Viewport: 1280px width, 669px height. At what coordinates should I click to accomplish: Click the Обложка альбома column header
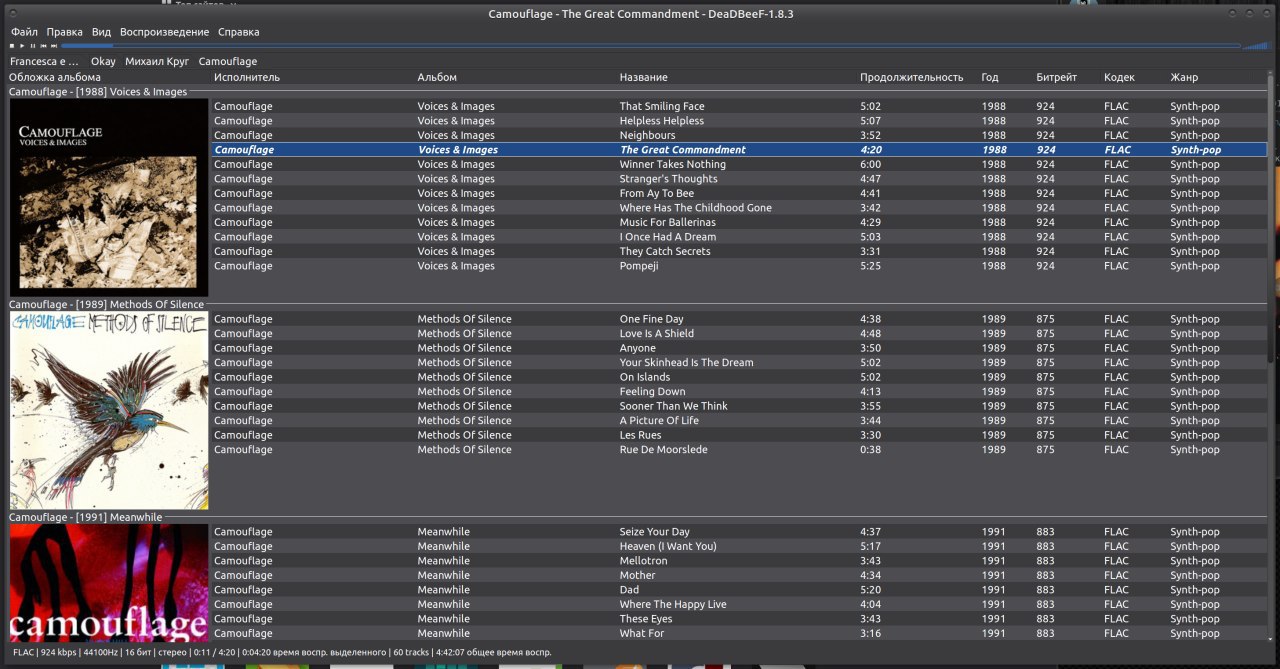pyautogui.click(x=109, y=77)
